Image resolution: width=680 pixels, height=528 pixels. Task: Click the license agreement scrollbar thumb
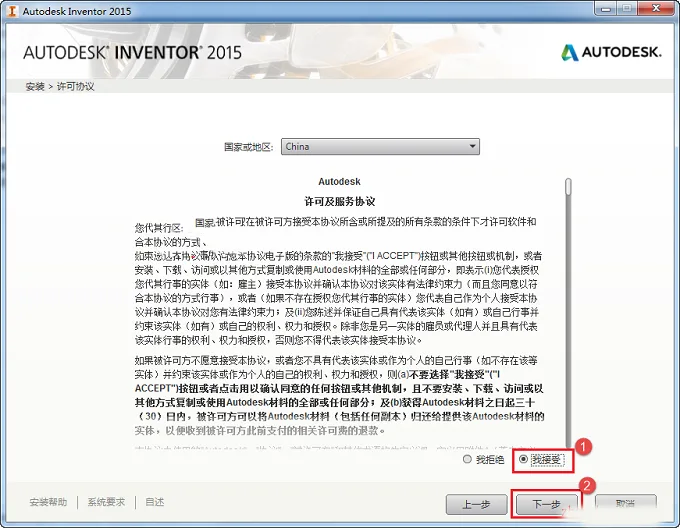point(568,186)
